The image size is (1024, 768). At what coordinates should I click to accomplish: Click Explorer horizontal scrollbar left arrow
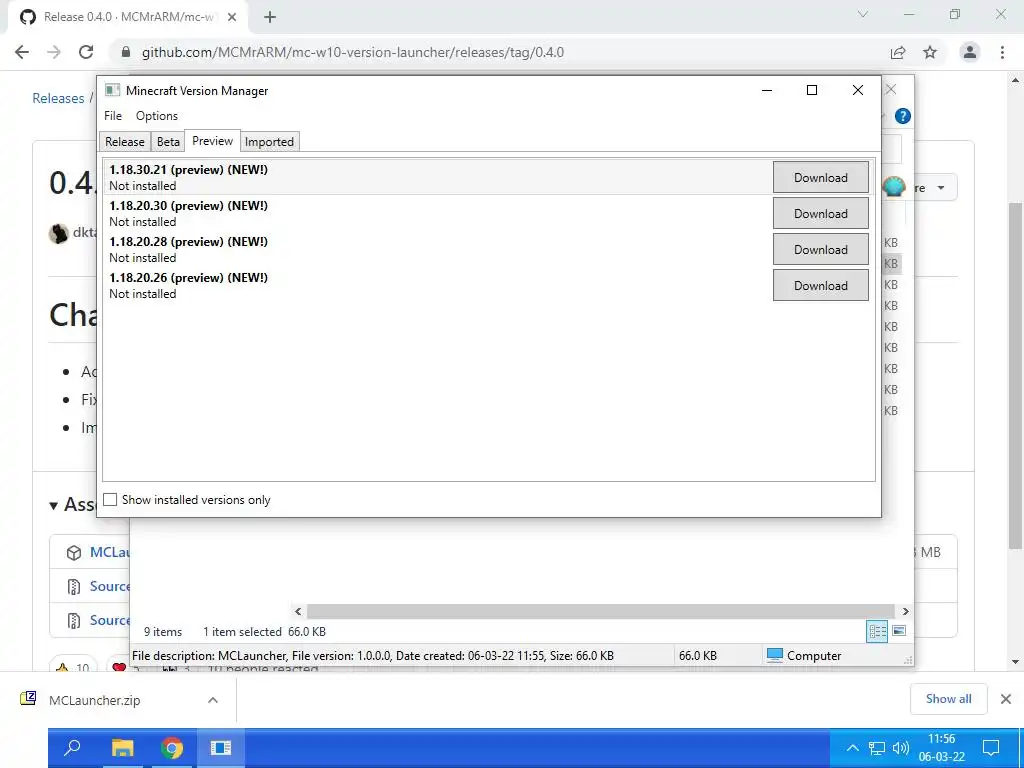click(x=298, y=611)
